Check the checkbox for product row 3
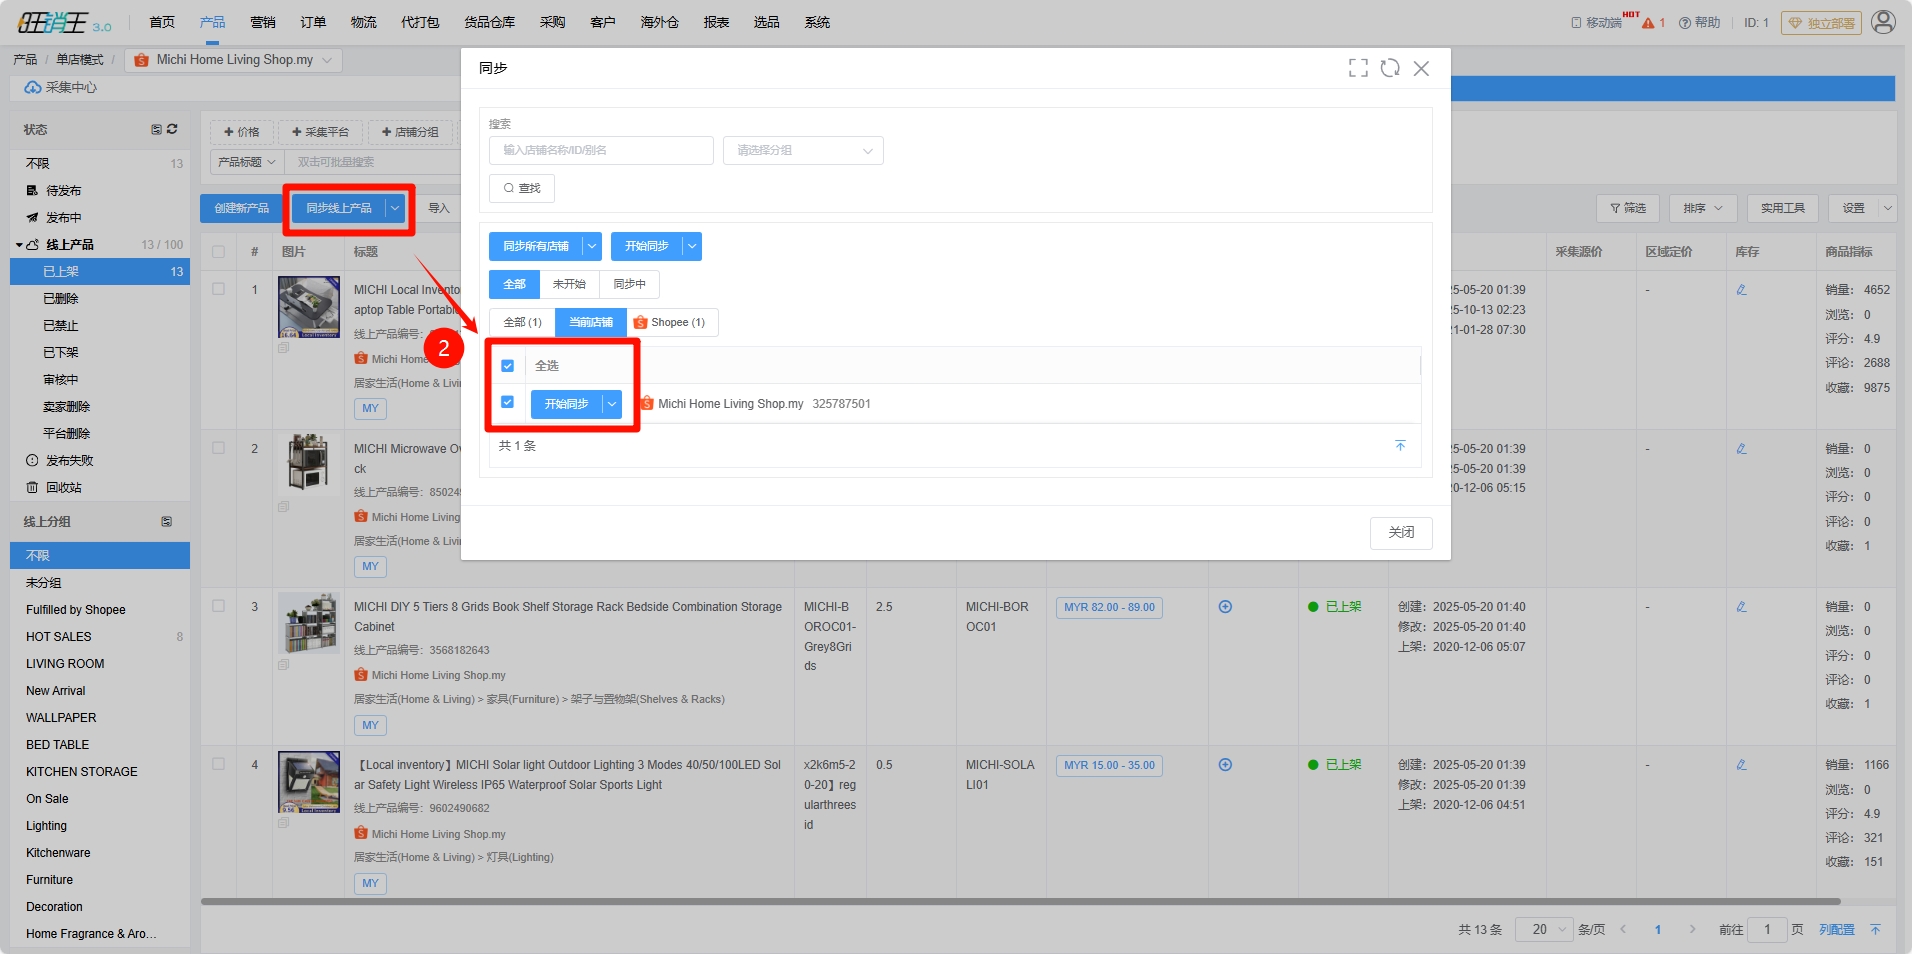The width and height of the screenshot is (1912, 954). pos(218,606)
